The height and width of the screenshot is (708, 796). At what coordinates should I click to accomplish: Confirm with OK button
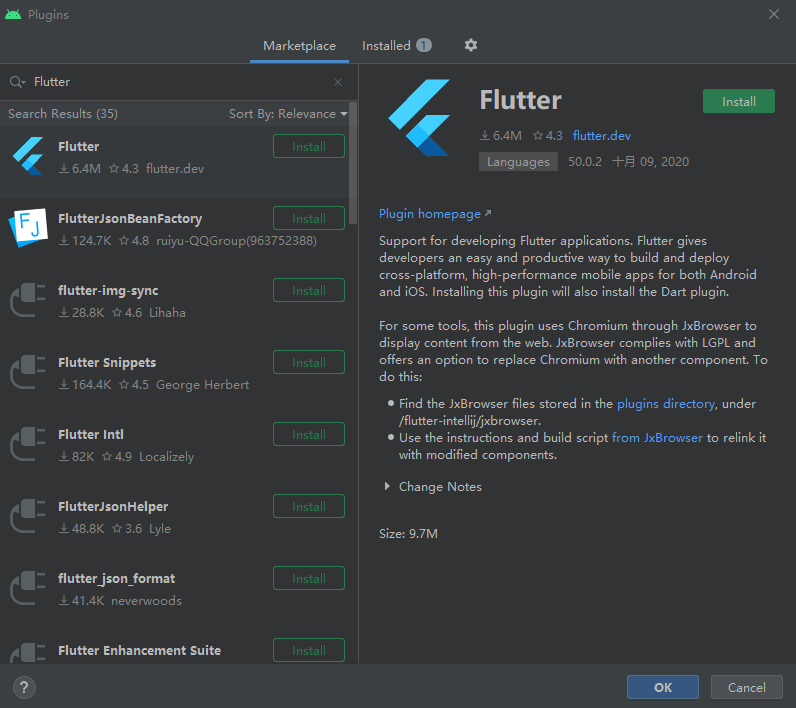pyautogui.click(x=662, y=687)
